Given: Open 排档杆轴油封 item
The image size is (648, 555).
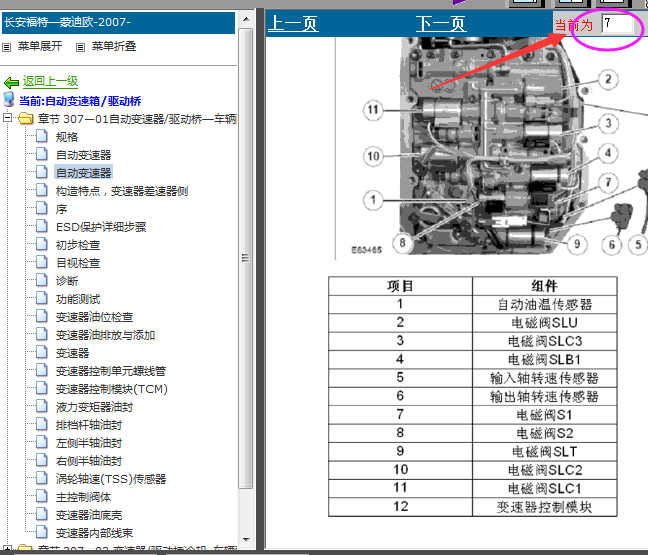Looking at the screenshot, I should point(89,425).
